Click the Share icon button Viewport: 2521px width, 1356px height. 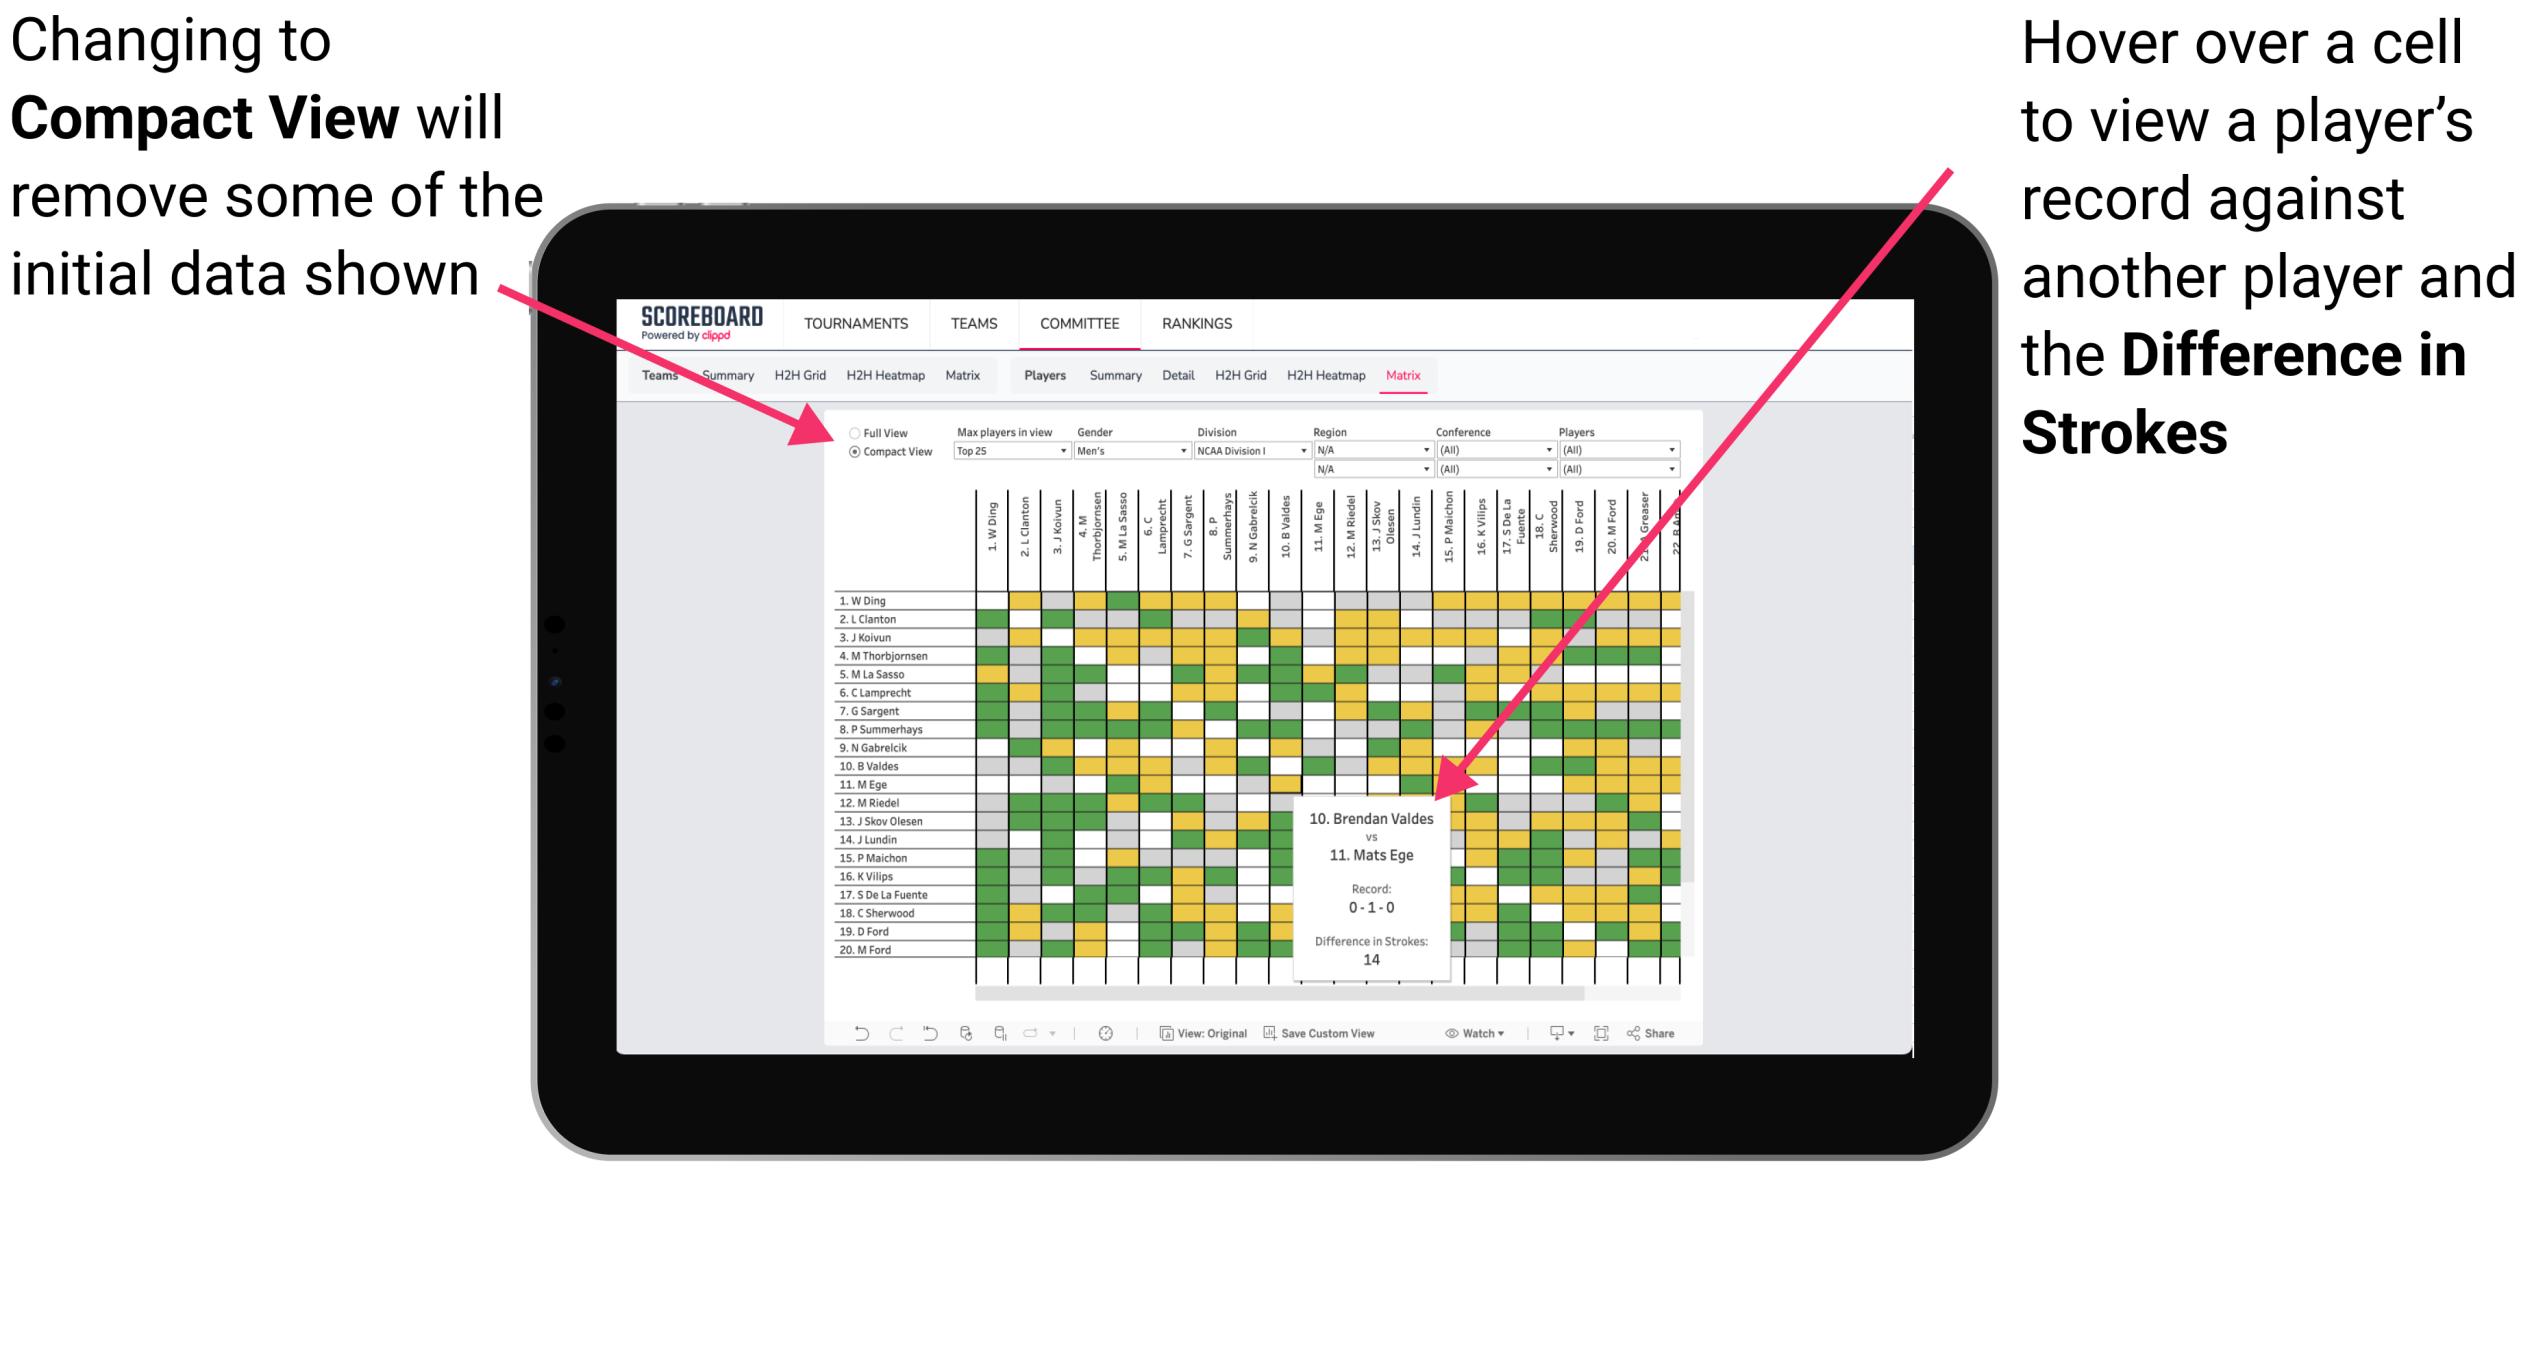[x=1670, y=1034]
